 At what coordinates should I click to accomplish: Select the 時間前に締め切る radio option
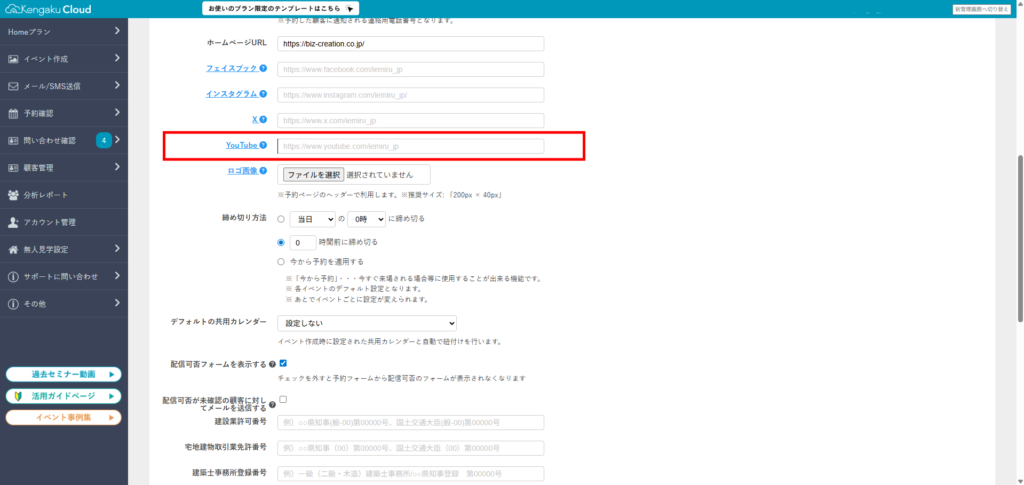(281, 242)
